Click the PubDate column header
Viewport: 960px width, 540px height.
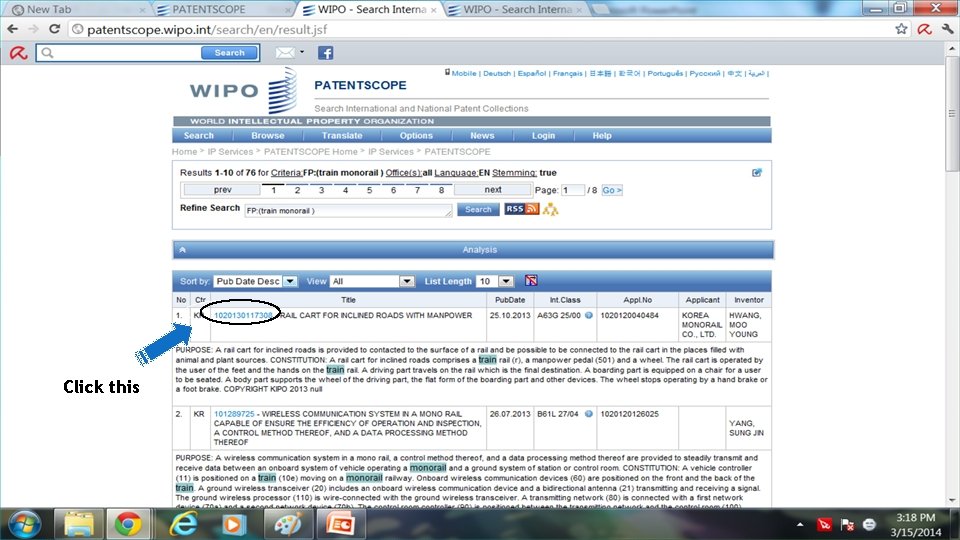point(509,300)
